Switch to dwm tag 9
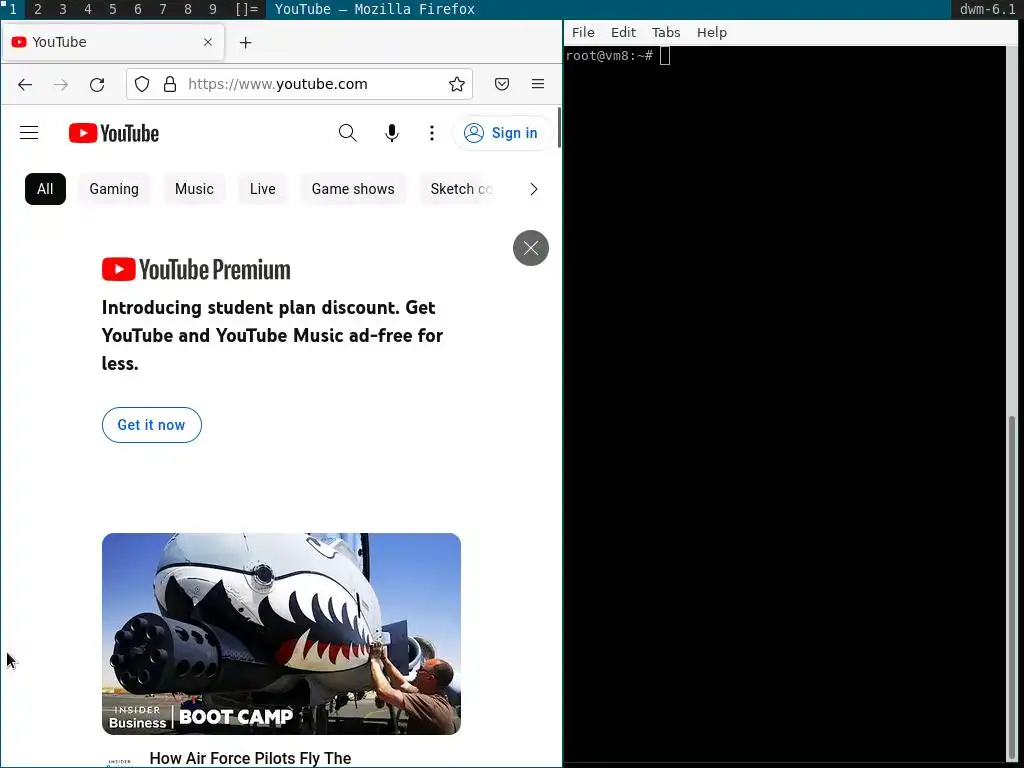1024x768 pixels. (x=212, y=9)
